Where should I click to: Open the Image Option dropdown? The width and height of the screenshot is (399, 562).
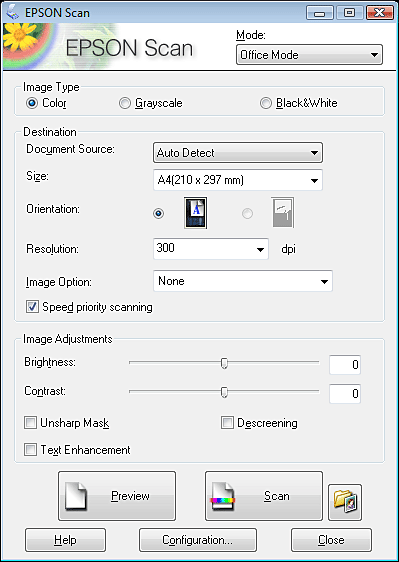(x=243, y=281)
